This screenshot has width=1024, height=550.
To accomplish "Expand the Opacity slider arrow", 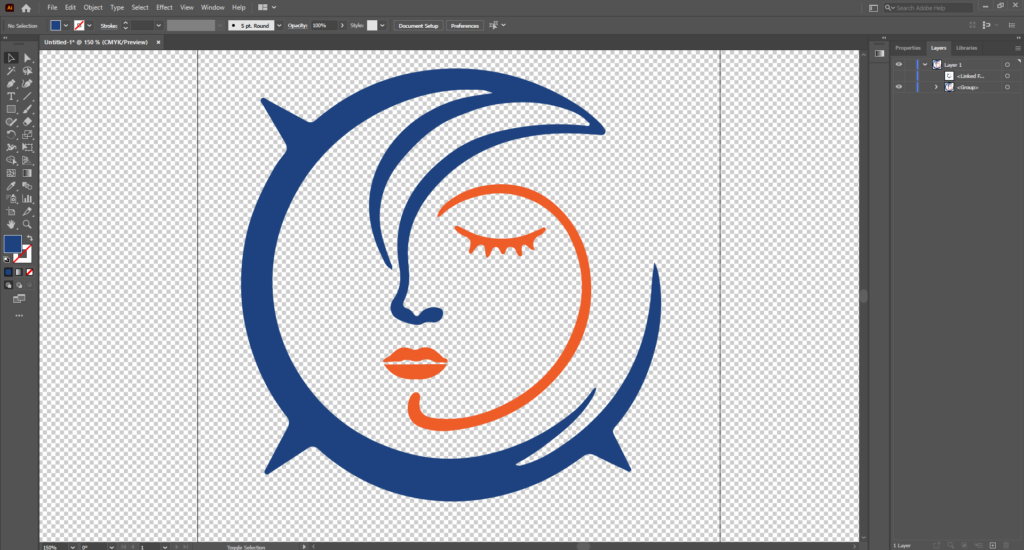I will coord(342,25).
